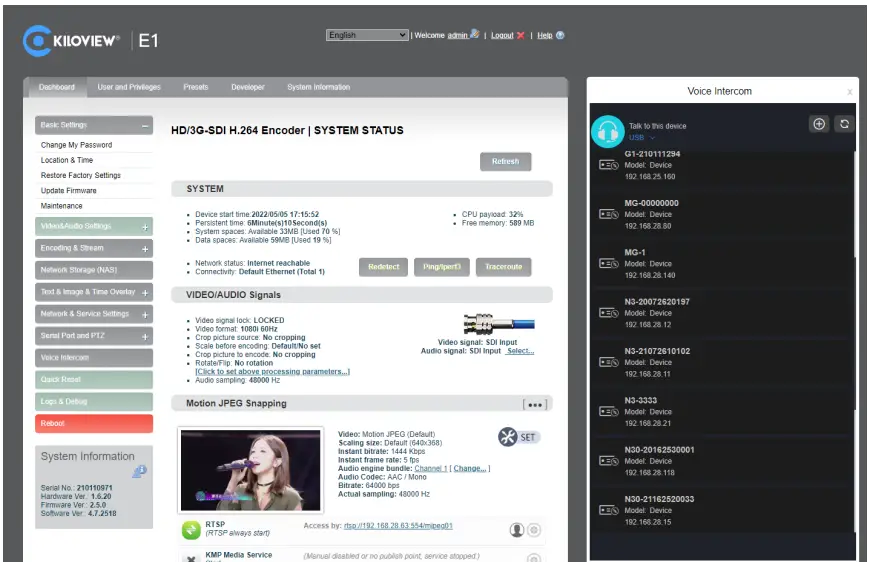Switch to the Dashboard tab
Viewport: 869px width, 562px height.
tap(57, 87)
